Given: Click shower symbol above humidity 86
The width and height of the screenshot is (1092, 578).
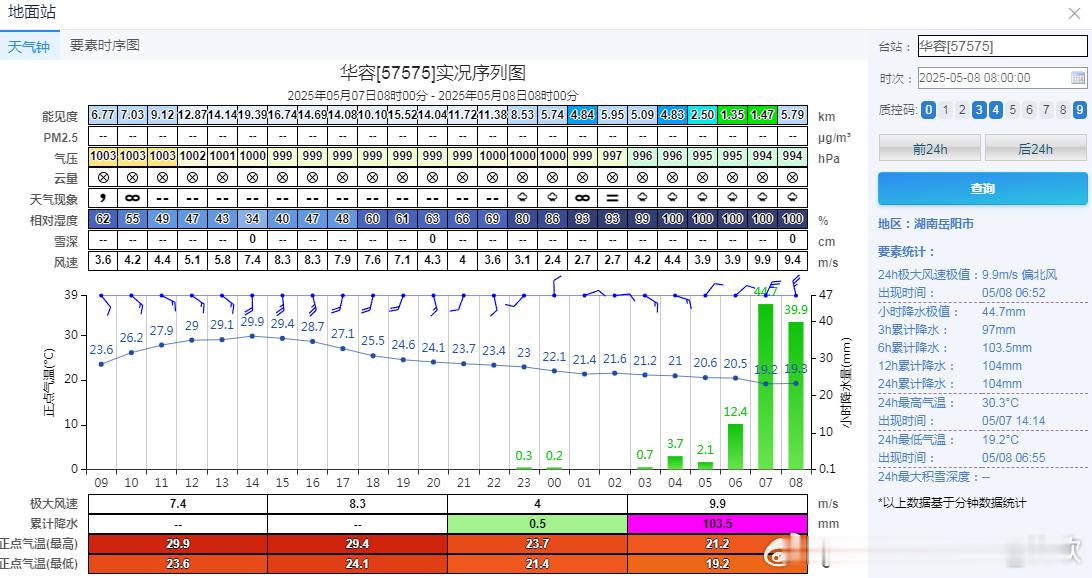Looking at the screenshot, I should click(552, 198).
